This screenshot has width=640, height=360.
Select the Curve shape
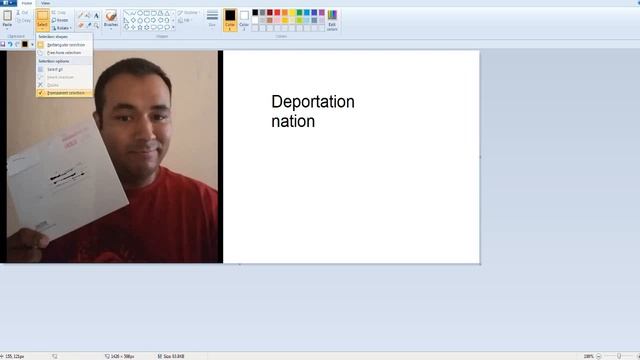[x=133, y=13]
